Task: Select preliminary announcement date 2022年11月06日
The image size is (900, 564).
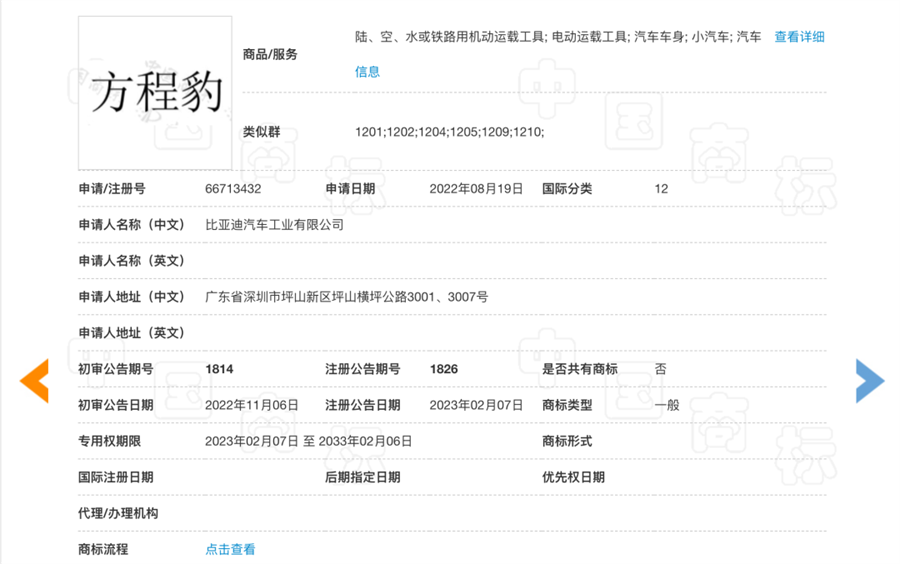Action: (x=251, y=405)
